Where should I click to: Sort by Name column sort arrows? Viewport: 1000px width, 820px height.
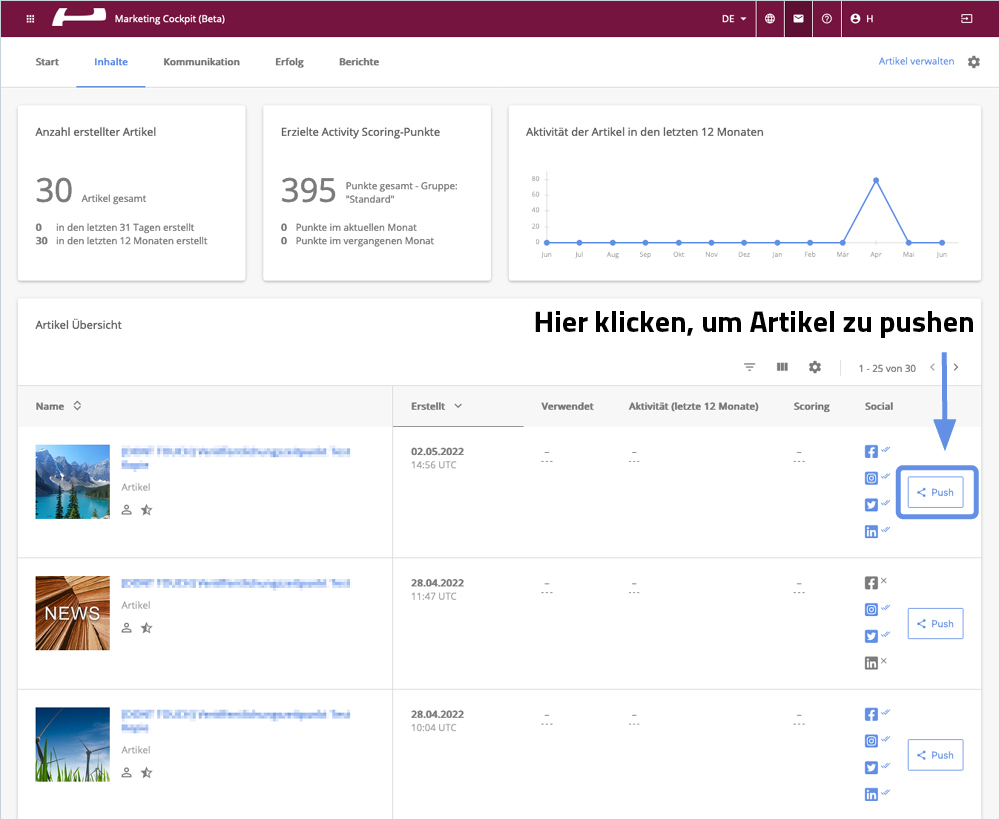click(77, 406)
